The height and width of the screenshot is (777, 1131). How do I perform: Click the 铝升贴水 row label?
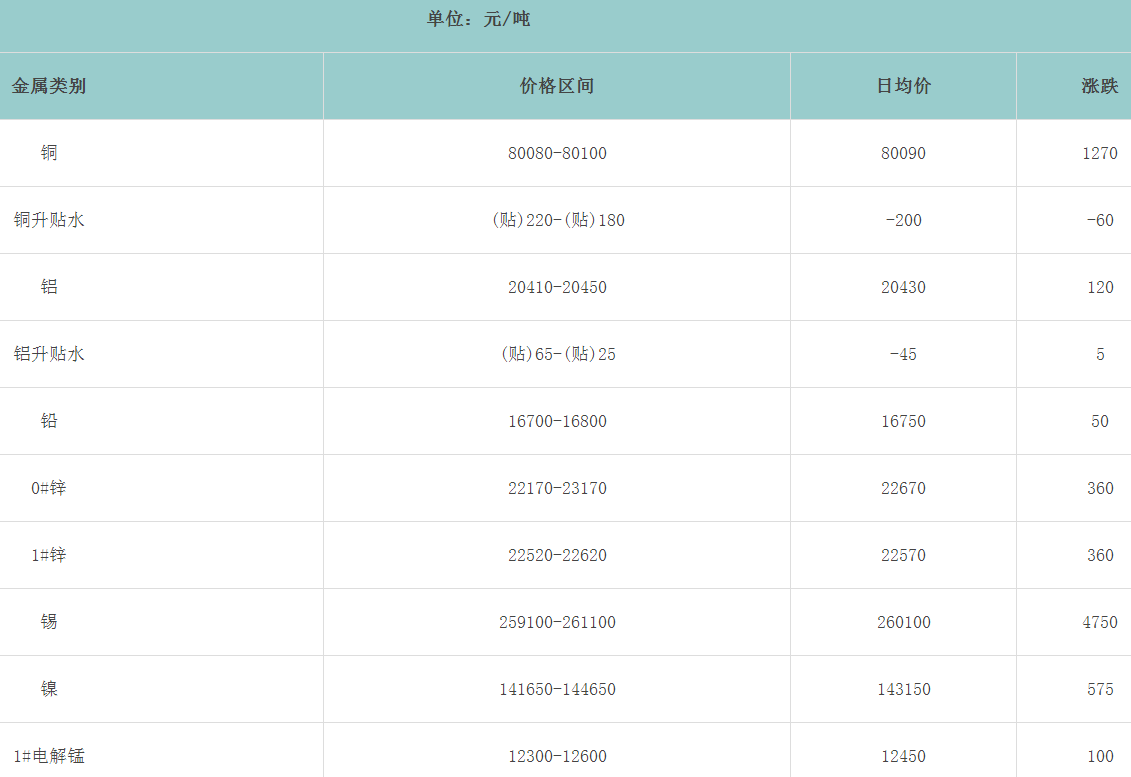pos(49,354)
